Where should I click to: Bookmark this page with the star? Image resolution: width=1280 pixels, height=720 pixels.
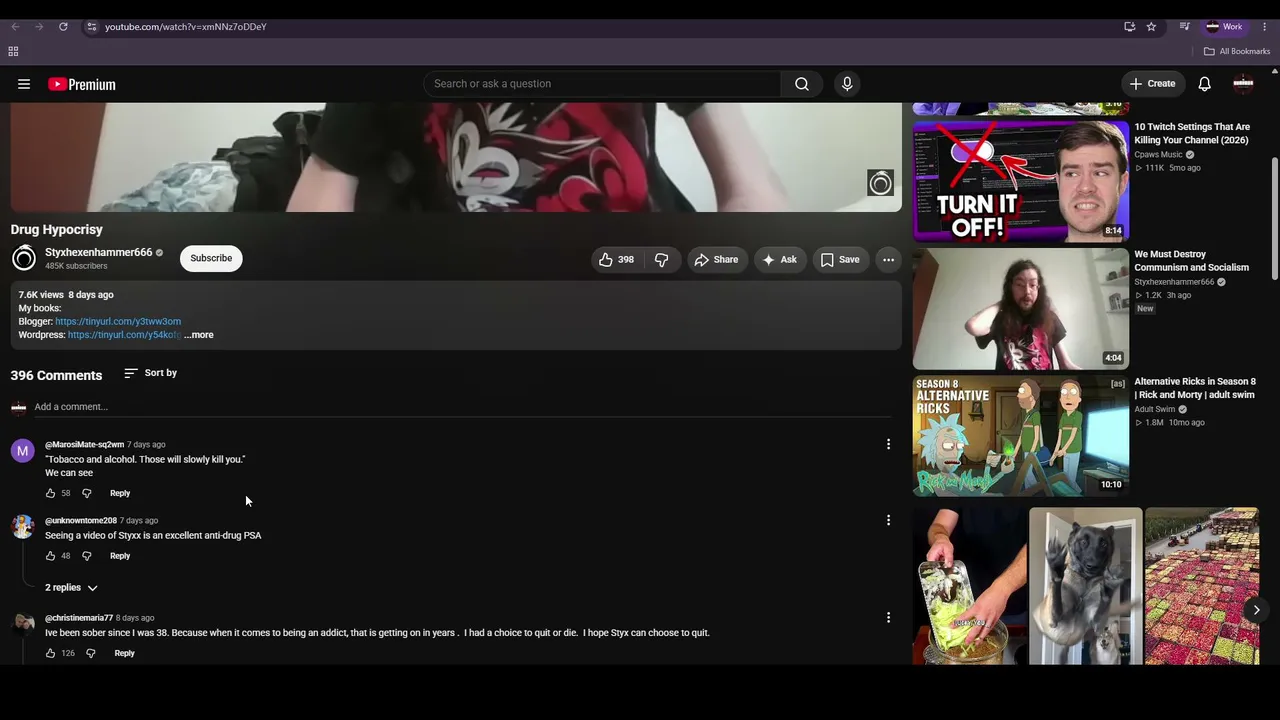(1151, 27)
